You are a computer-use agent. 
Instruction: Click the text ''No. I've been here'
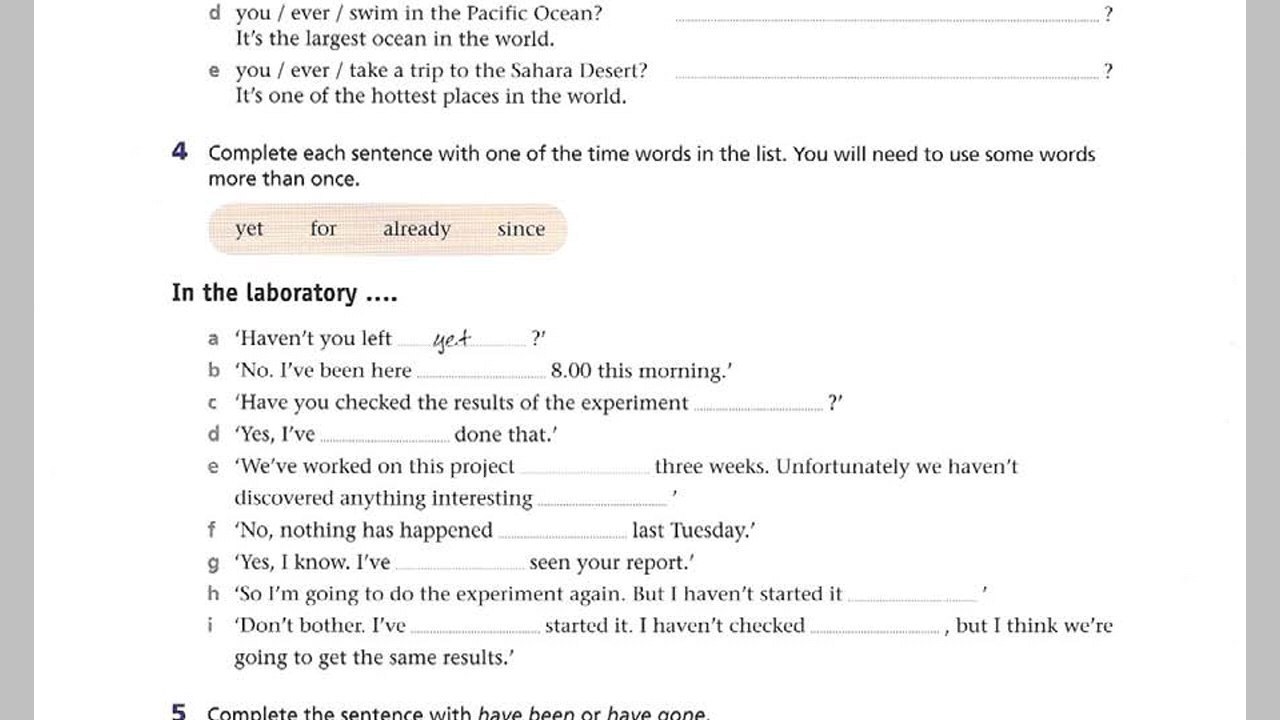click(323, 371)
